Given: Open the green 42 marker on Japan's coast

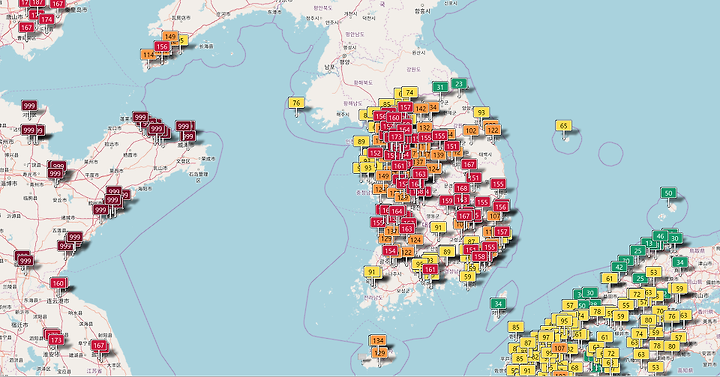Looking at the screenshot, I should (x=619, y=267).
